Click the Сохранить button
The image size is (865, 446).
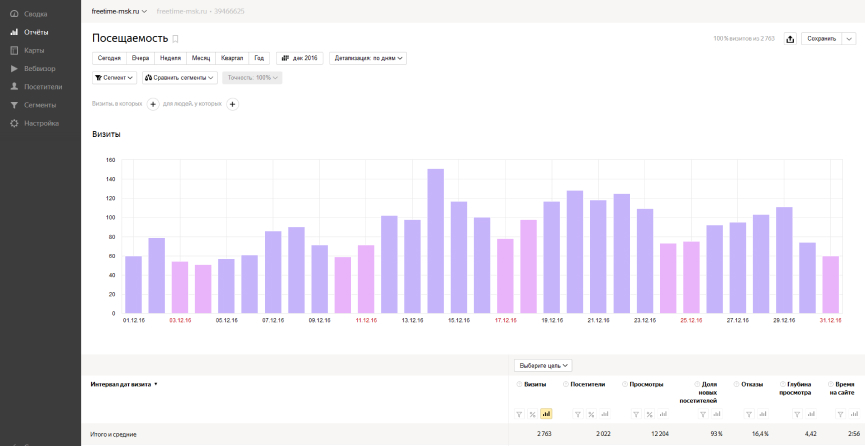pyautogui.click(x=821, y=39)
